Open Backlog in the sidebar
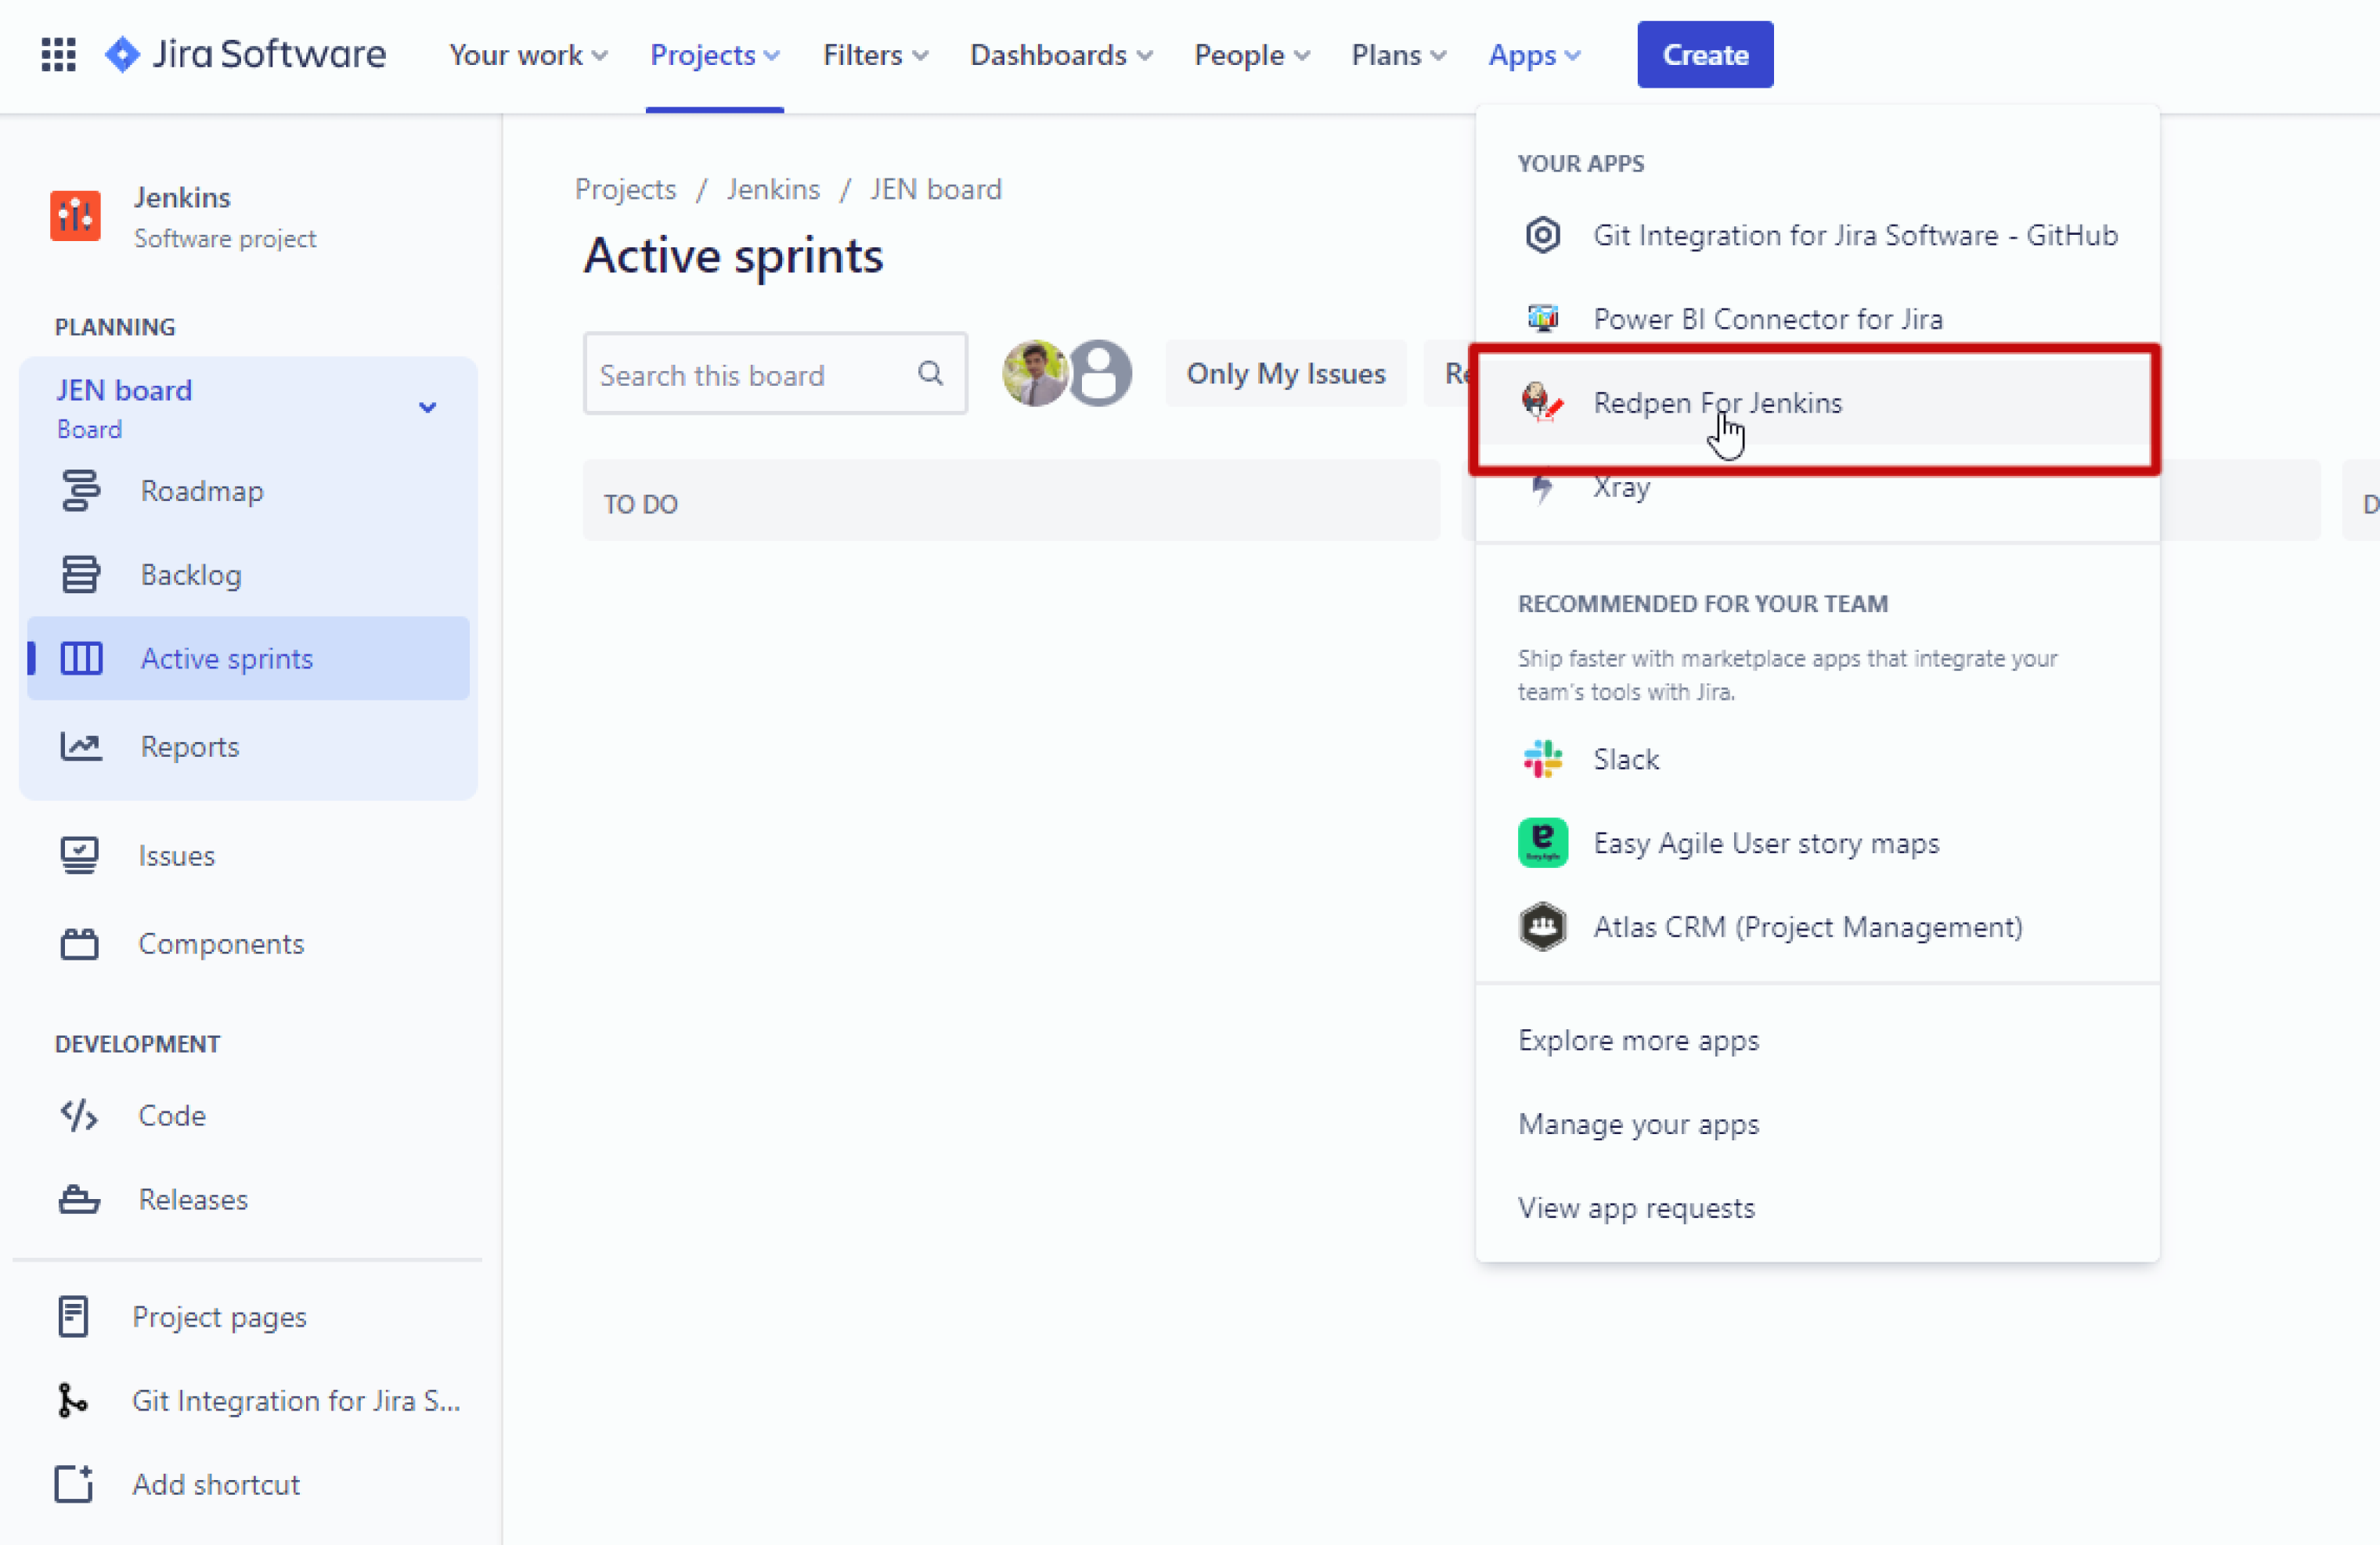This screenshot has height=1545, width=2380. click(x=248, y=575)
